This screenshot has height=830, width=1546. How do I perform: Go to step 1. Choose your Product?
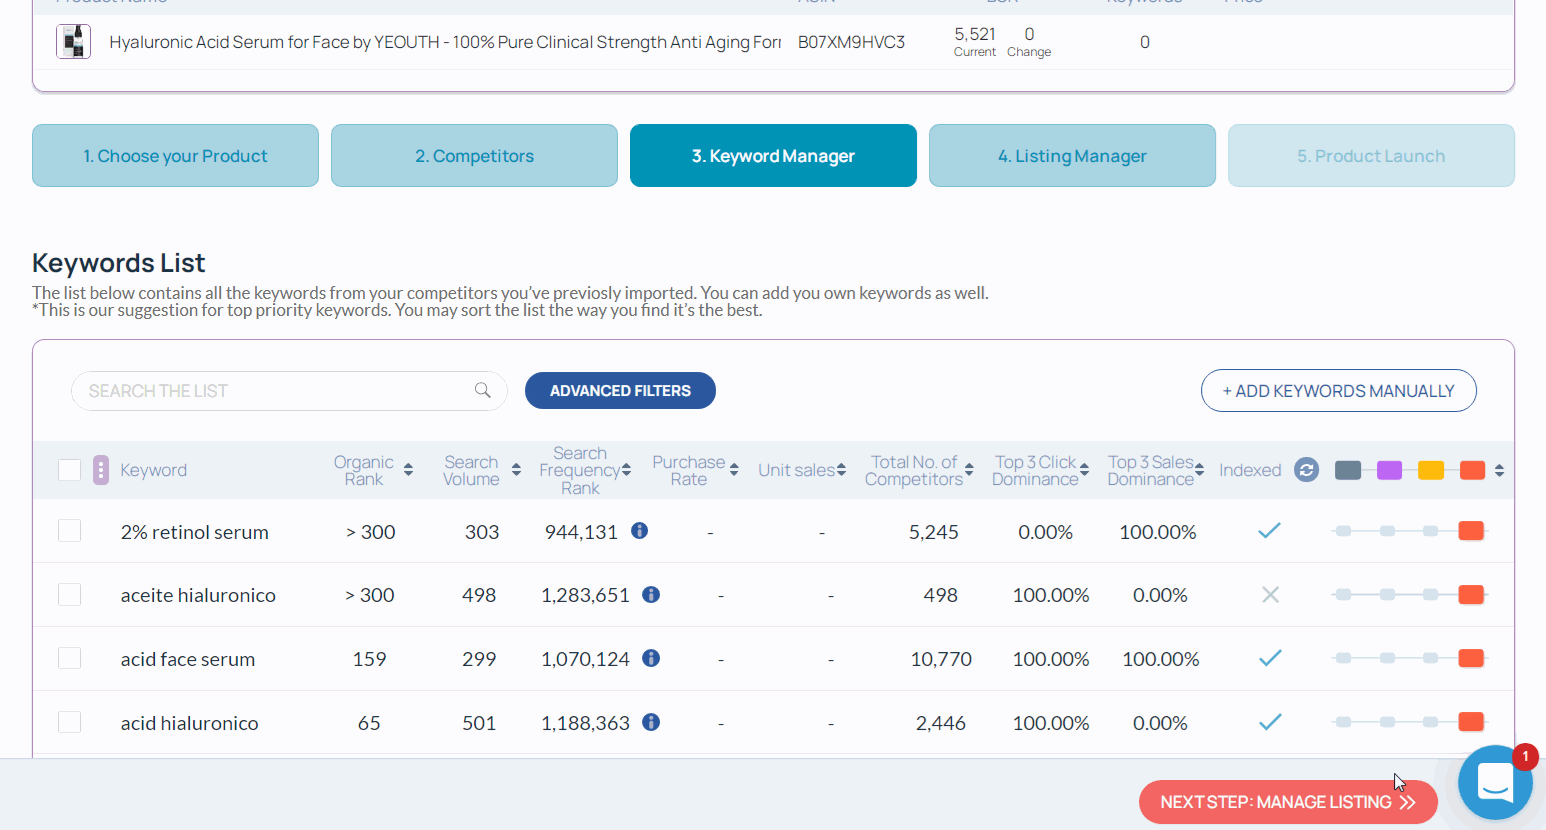175,155
